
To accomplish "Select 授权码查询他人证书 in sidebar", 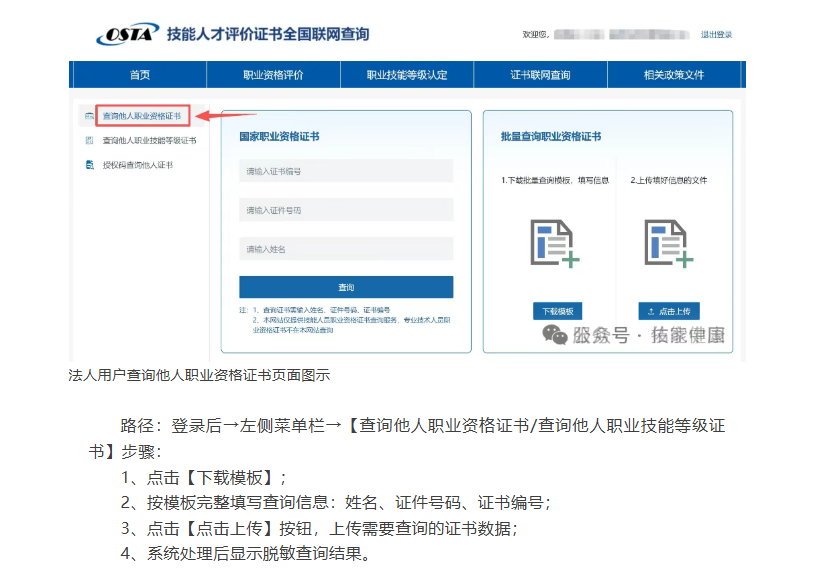I will coord(137,165).
